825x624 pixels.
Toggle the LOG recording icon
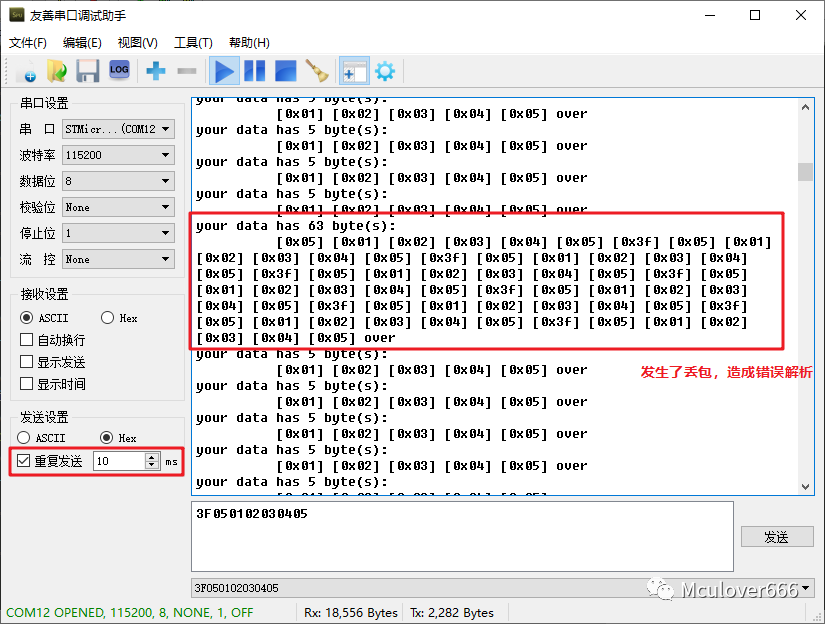[119, 70]
